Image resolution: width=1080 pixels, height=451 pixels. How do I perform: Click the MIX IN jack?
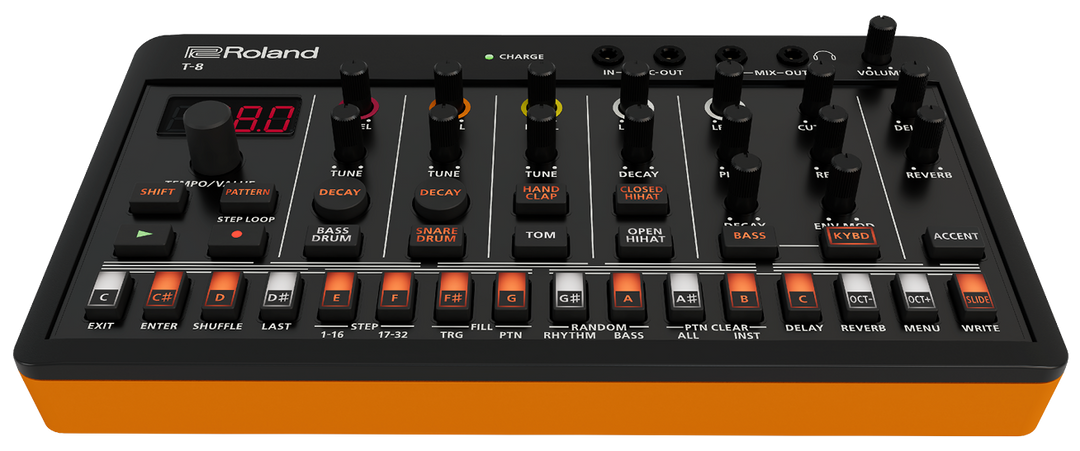(729, 54)
